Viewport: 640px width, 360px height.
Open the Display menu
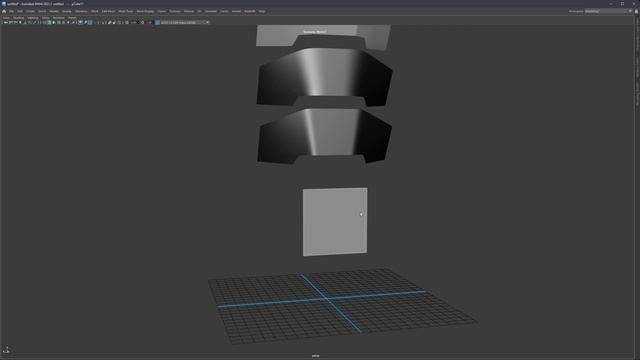pos(67,11)
